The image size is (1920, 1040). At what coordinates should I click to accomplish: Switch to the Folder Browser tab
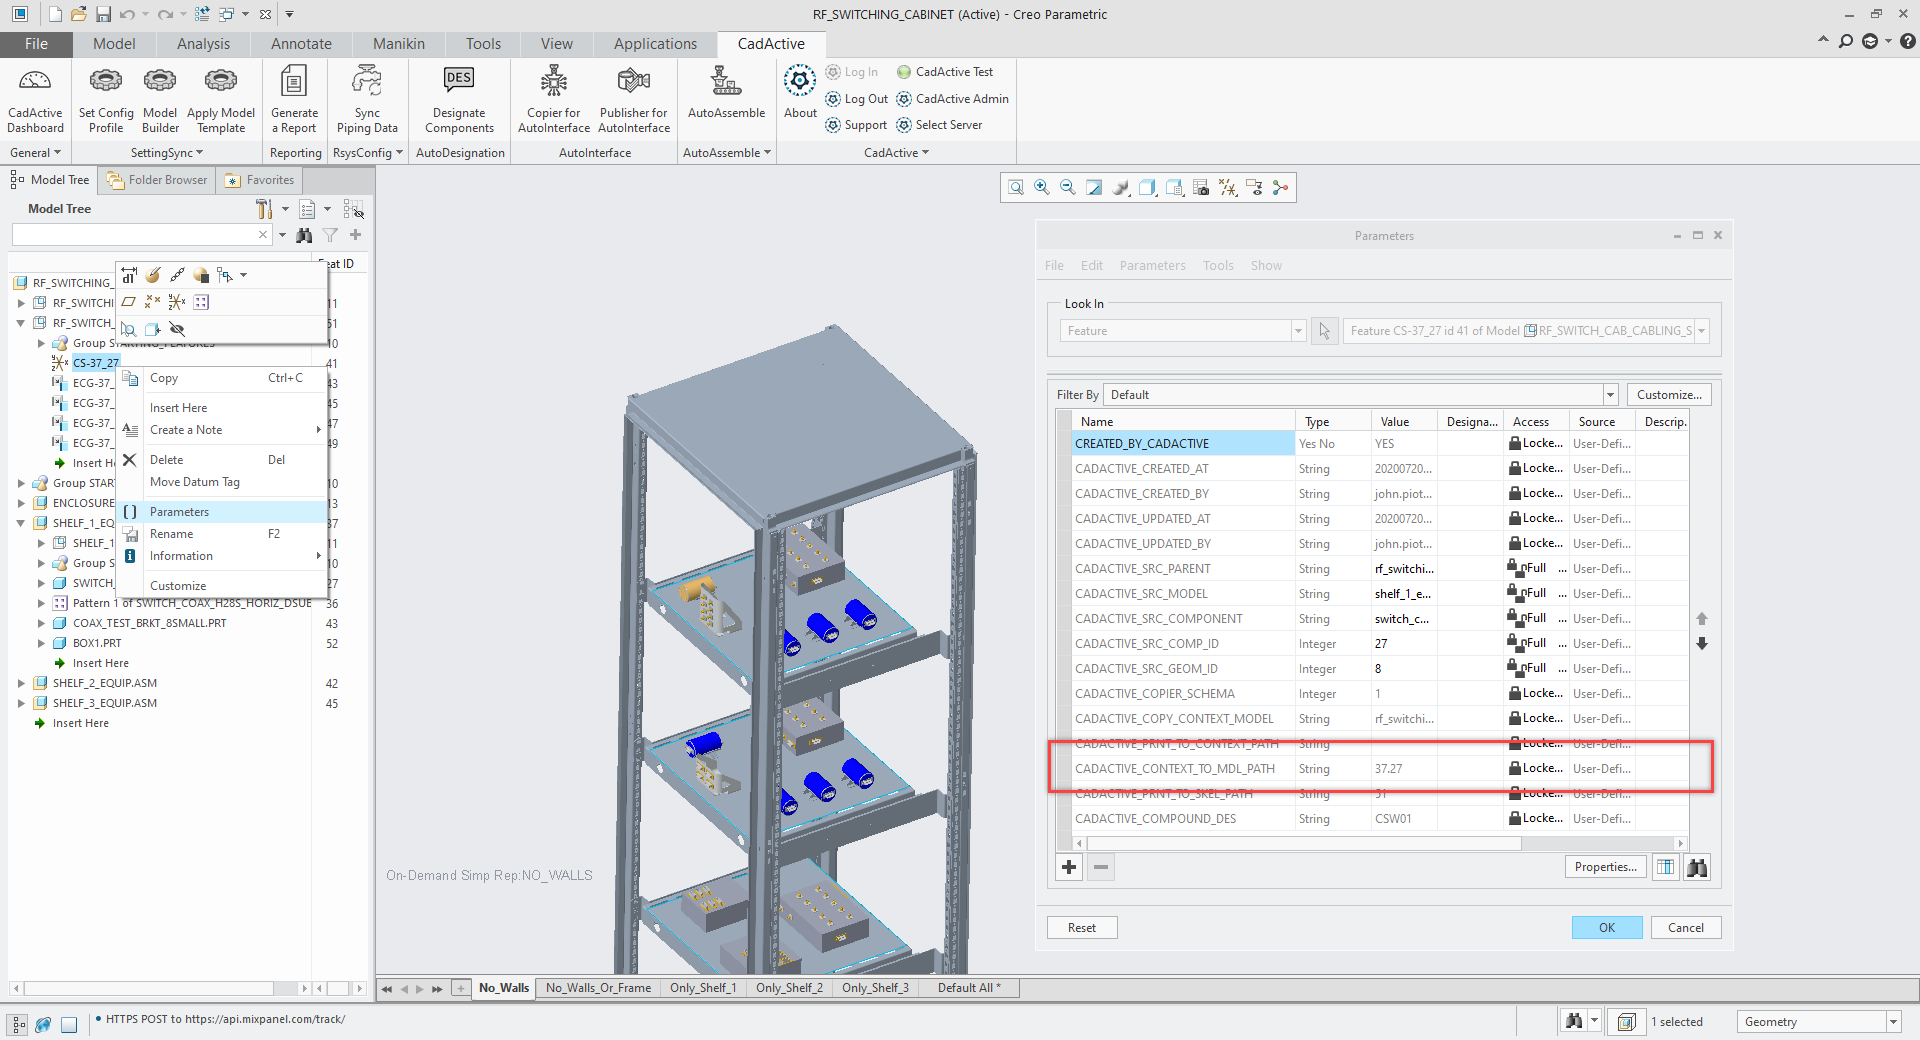pyautogui.click(x=157, y=180)
